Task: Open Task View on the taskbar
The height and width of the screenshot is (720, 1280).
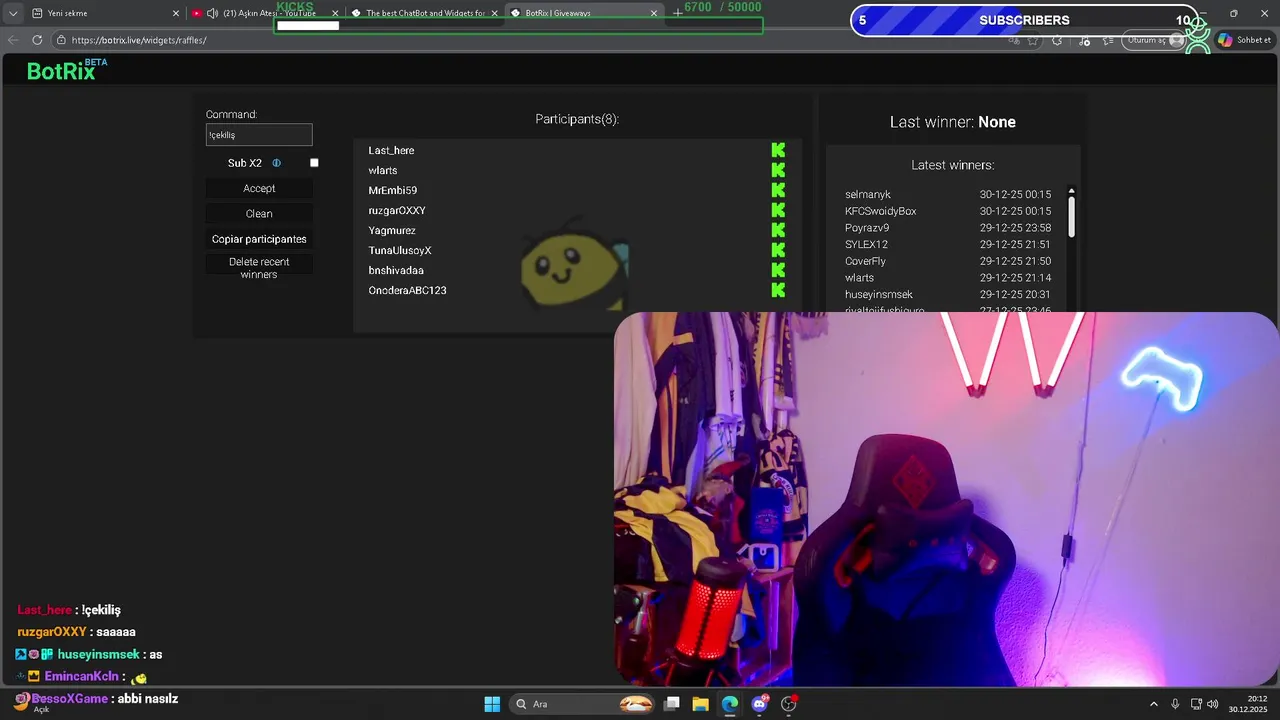Action: point(672,704)
